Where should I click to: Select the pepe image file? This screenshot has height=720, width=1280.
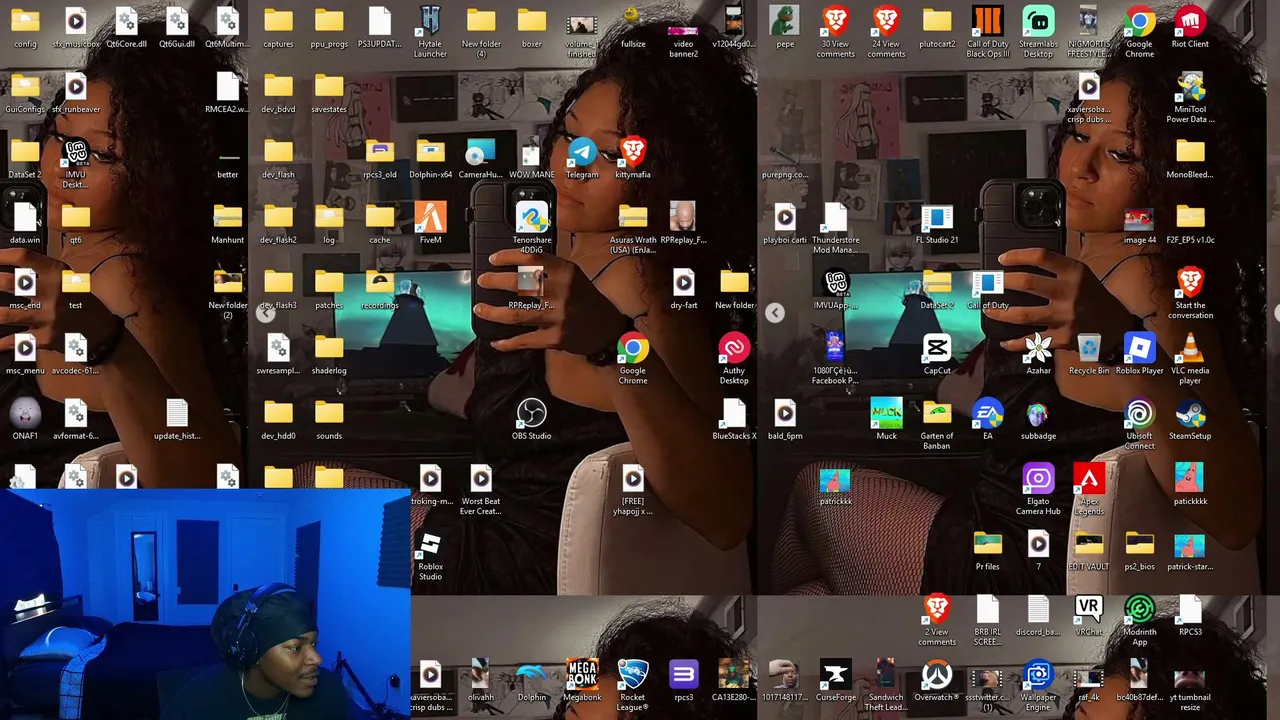click(x=785, y=27)
